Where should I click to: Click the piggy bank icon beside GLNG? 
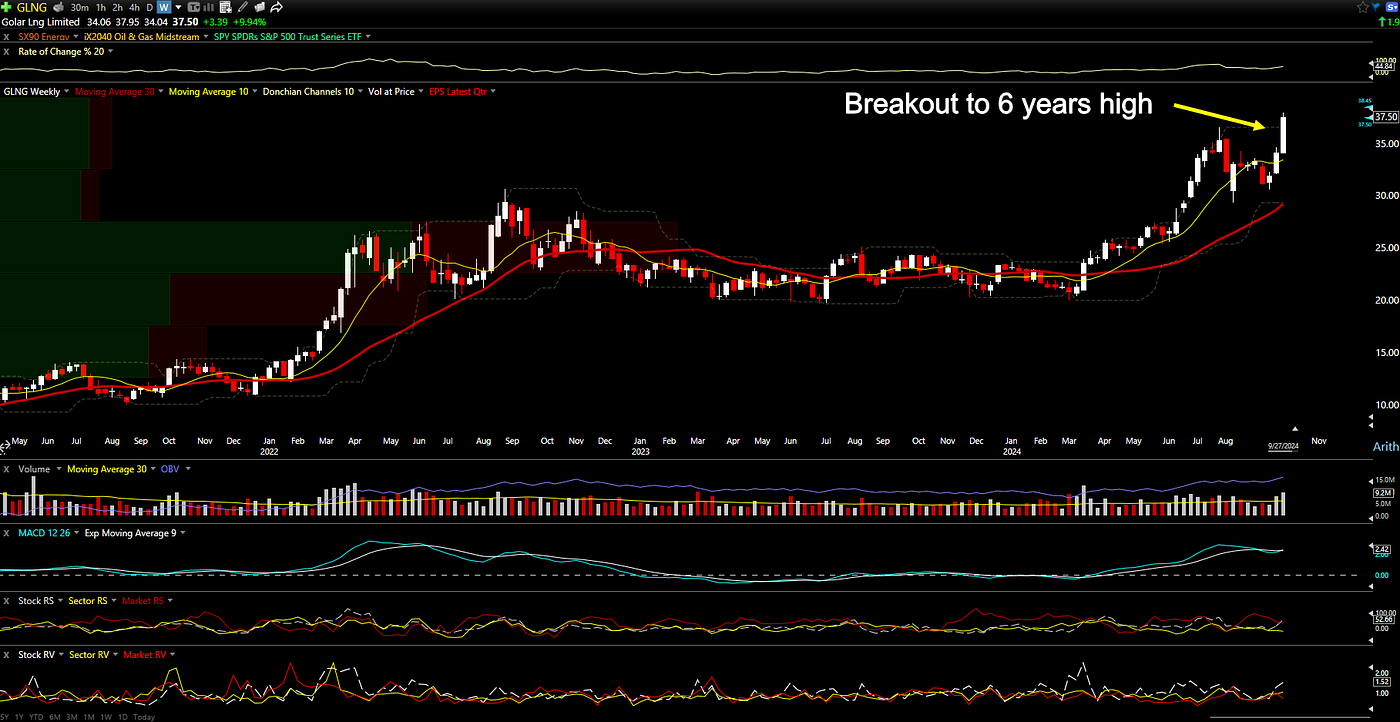coord(59,7)
